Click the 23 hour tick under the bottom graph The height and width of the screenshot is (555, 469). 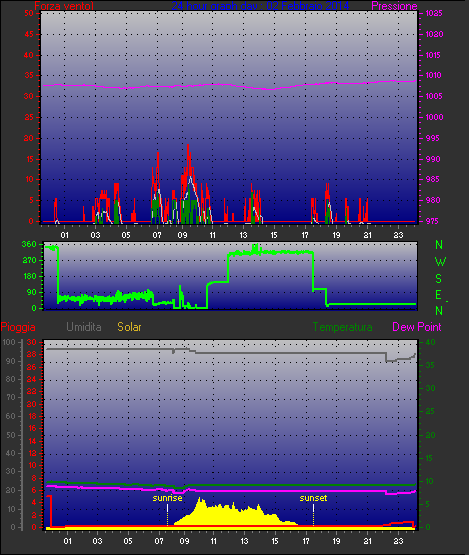pyautogui.click(x=399, y=541)
